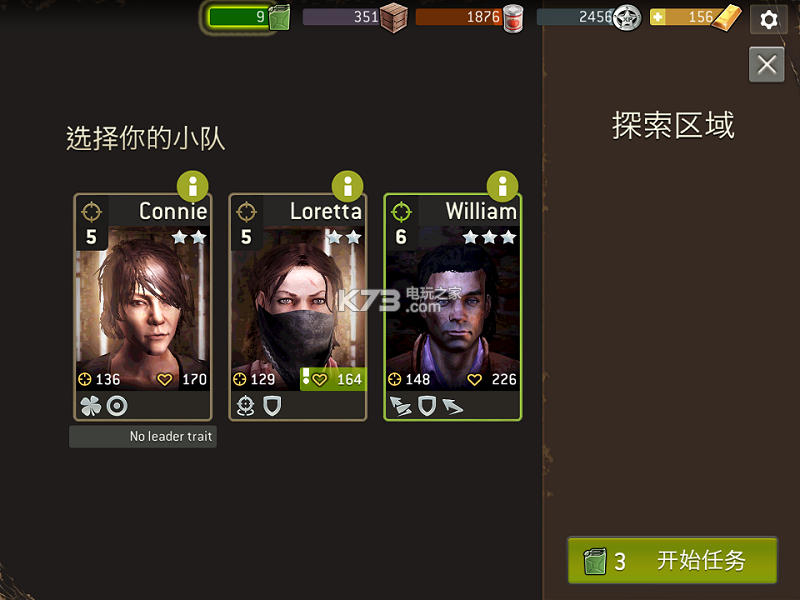800x600 pixels.
Task: Tap the green fuel progress bar showing 9
Action: point(239,17)
